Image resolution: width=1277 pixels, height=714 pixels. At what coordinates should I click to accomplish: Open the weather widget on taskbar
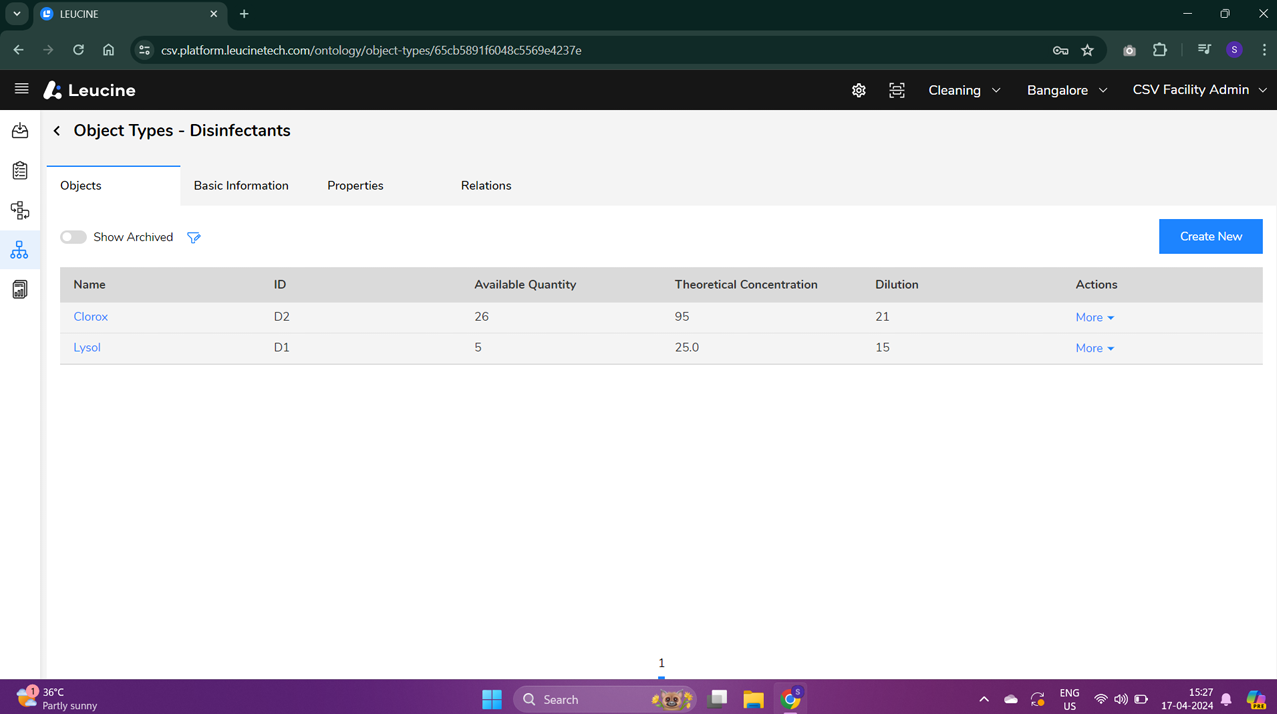pos(57,698)
